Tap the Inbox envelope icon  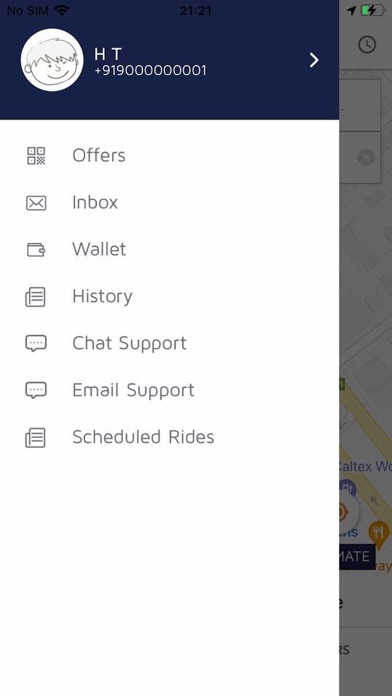(36, 203)
